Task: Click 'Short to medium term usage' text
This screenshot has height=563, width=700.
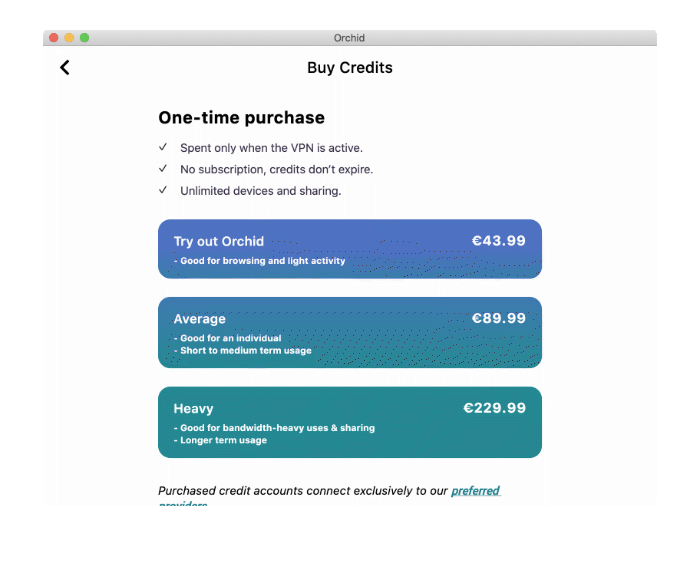Action: pyautogui.click(x=246, y=350)
